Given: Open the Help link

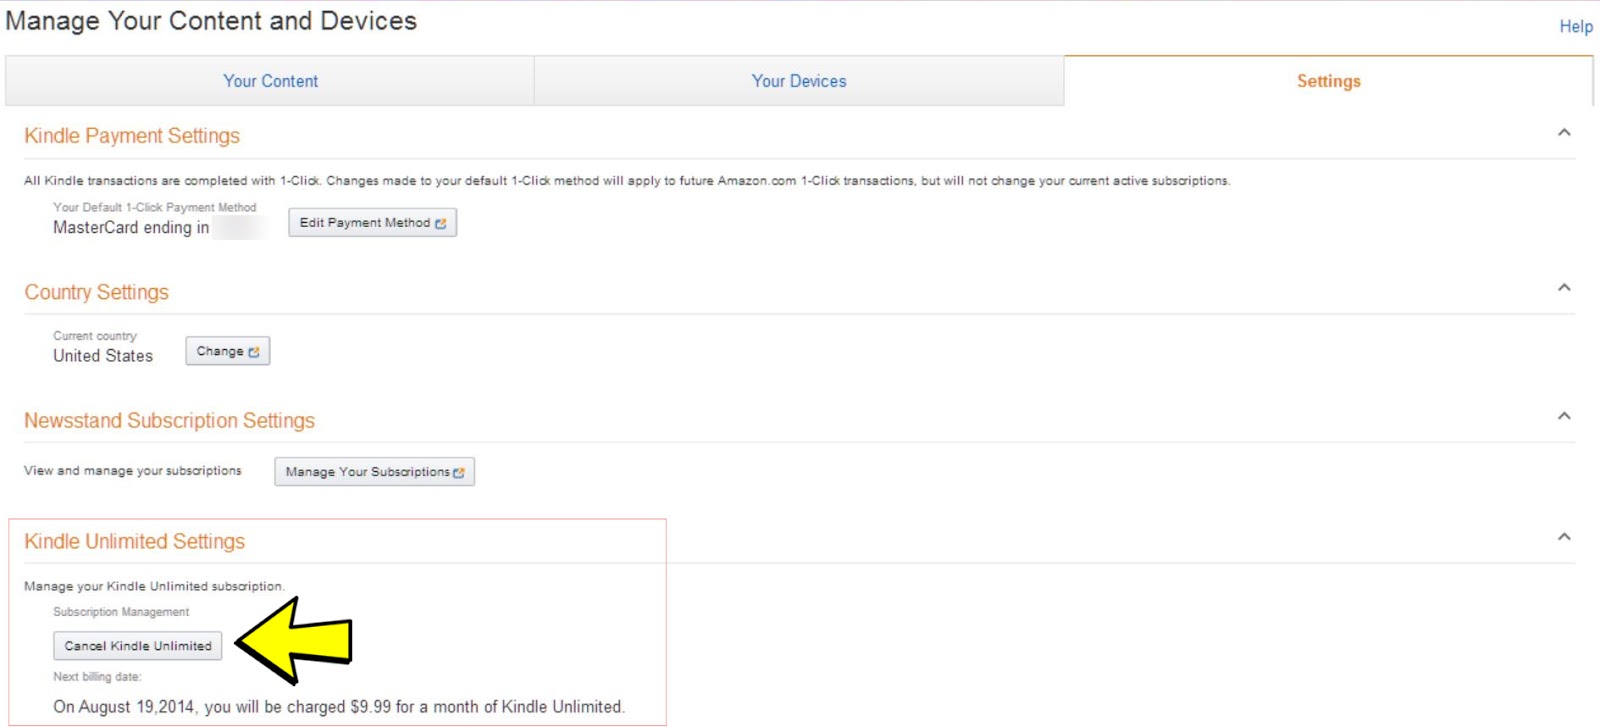Looking at the screenshot, I should pos(1576,27).
